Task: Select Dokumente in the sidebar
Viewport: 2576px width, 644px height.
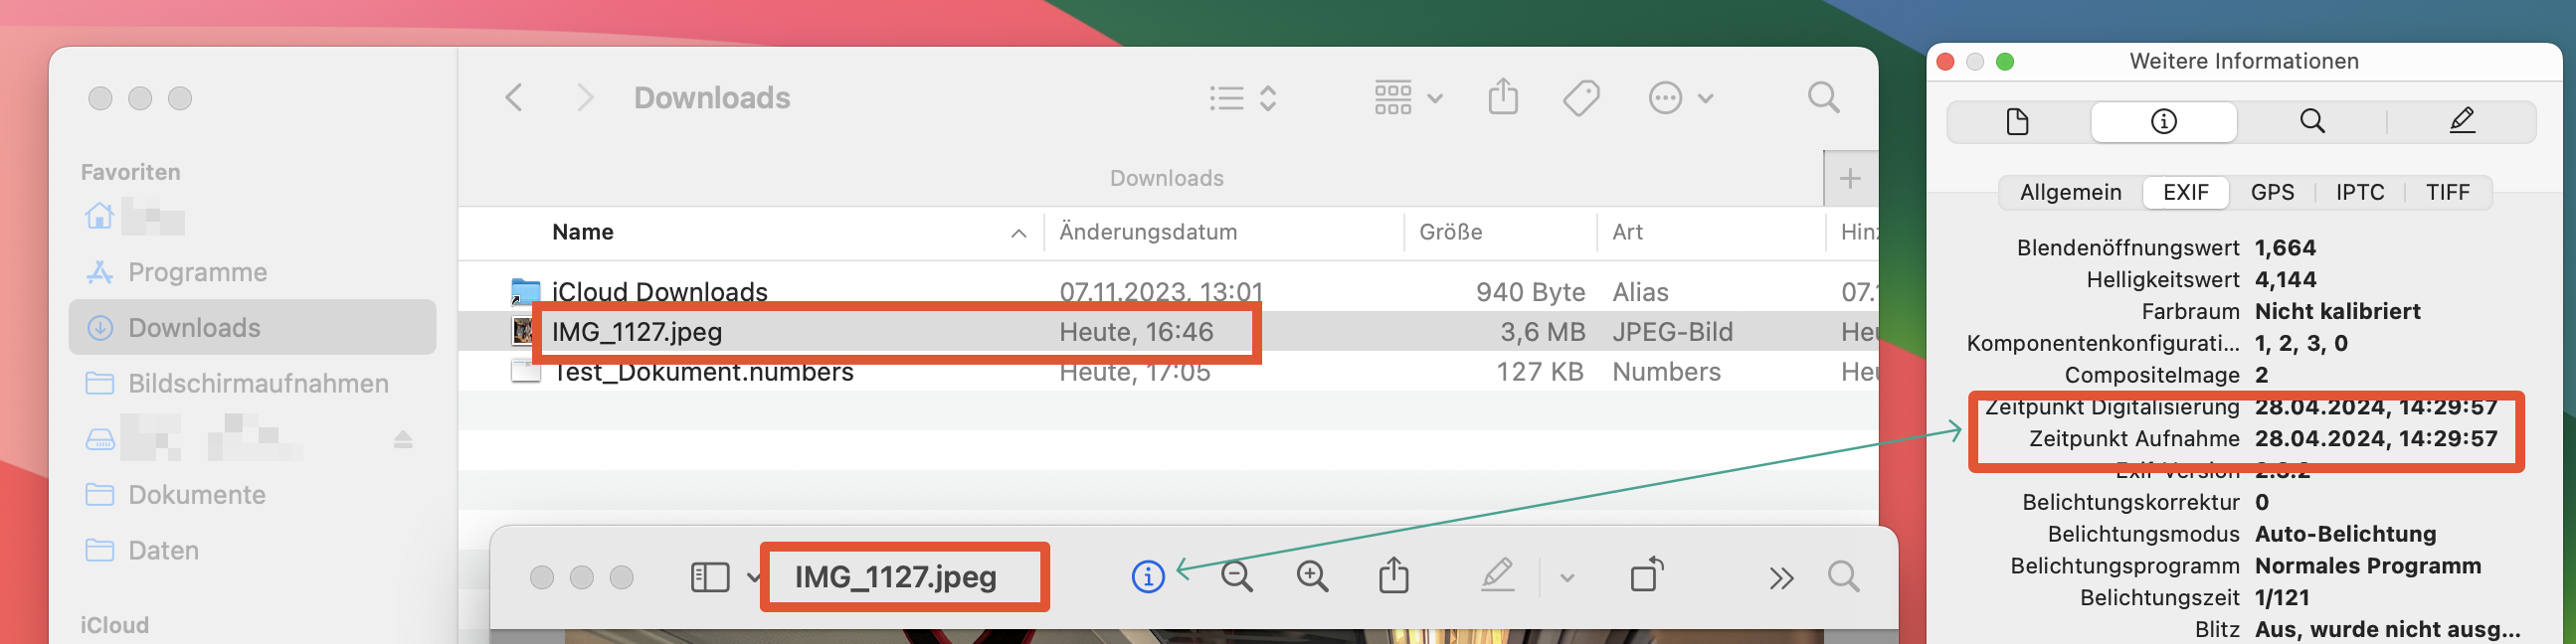Action: click(x=196, y=495)
